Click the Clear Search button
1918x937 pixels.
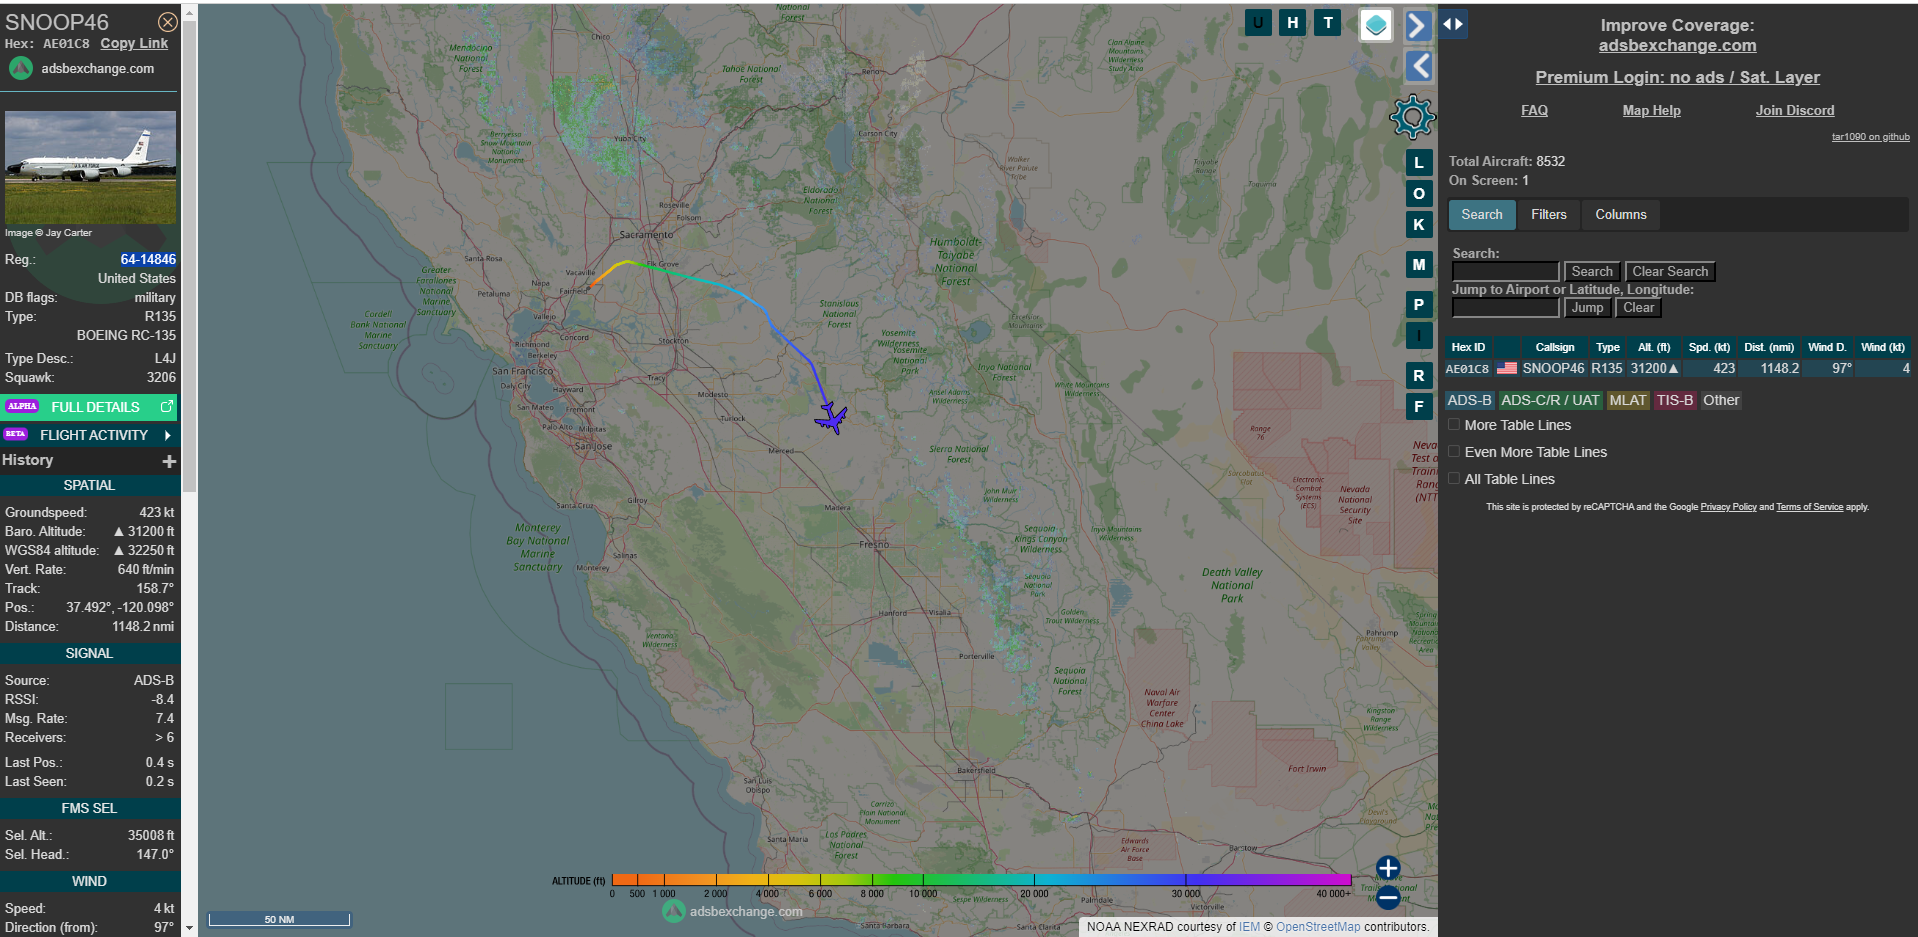pos(1670,271)
